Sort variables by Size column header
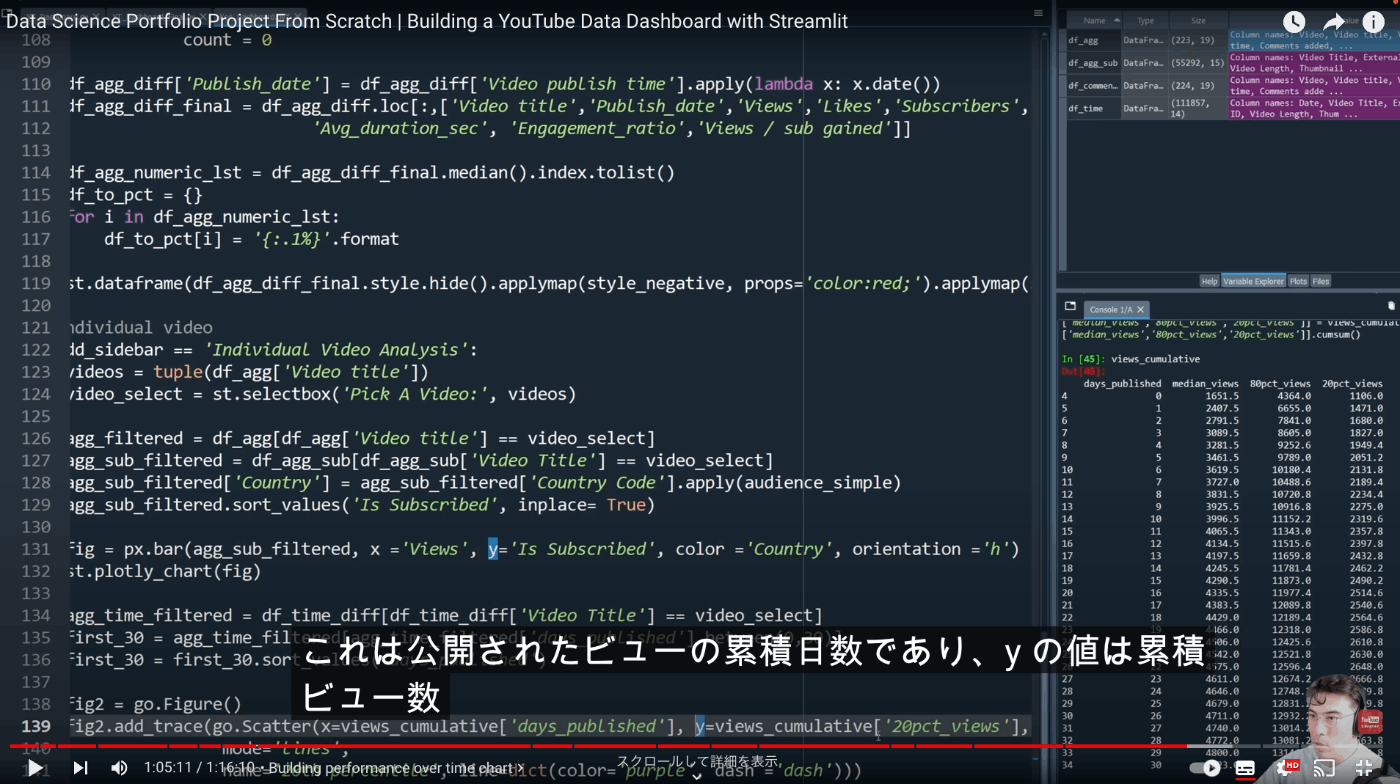Viewport: 1400px width, 784px height. (1198, 20)
